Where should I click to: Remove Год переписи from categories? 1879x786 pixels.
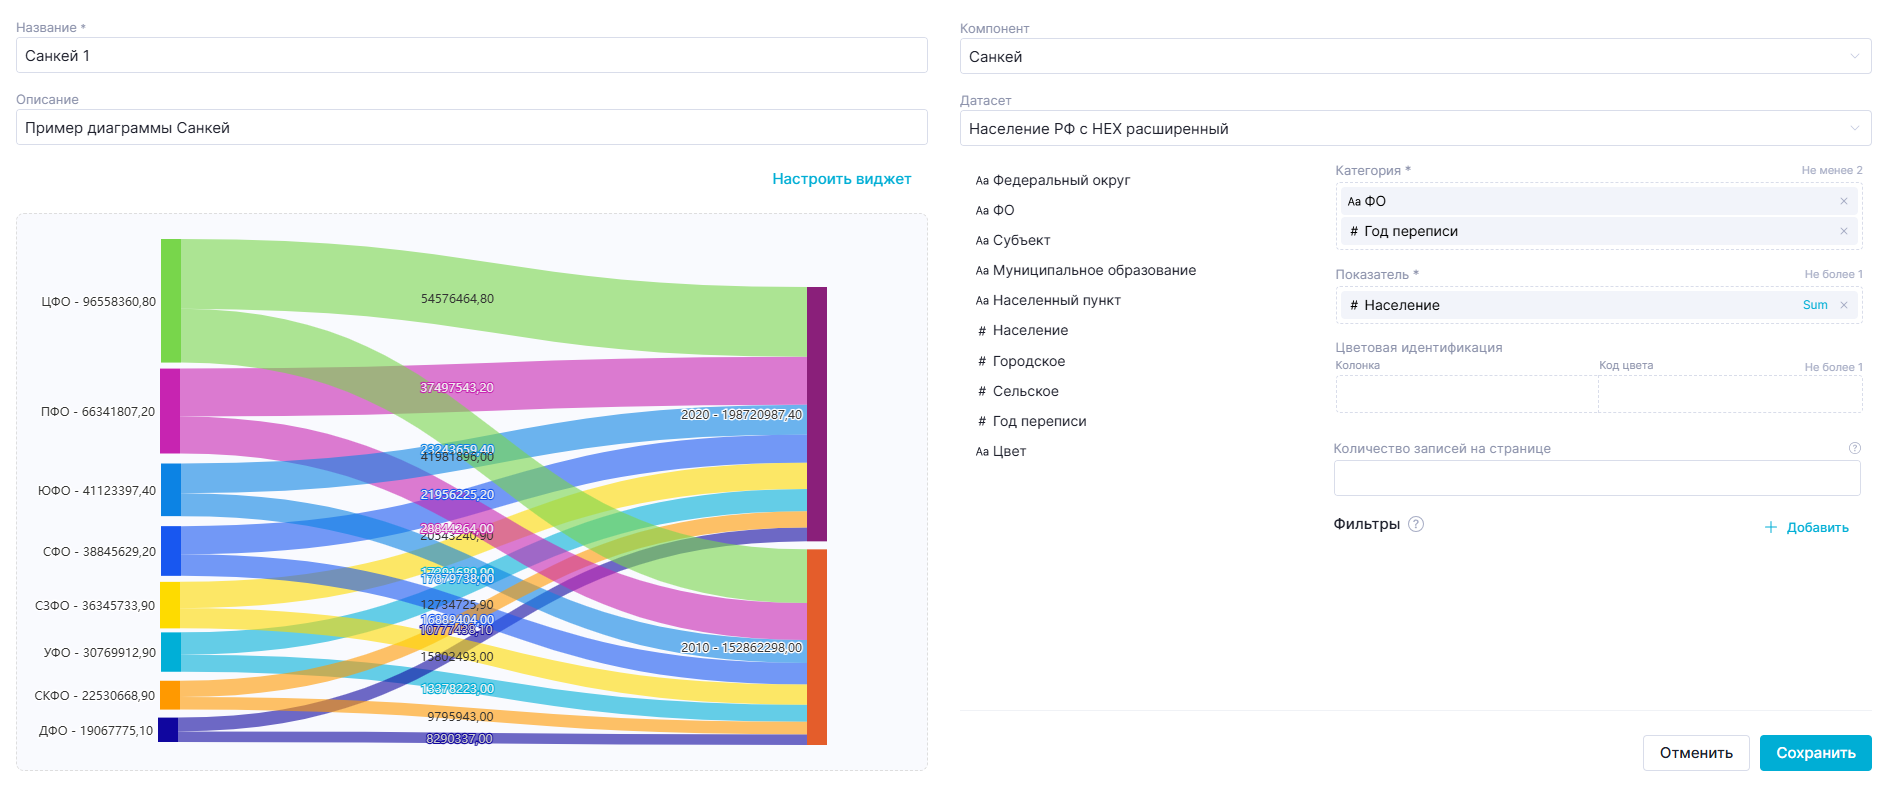(1843, 231)
